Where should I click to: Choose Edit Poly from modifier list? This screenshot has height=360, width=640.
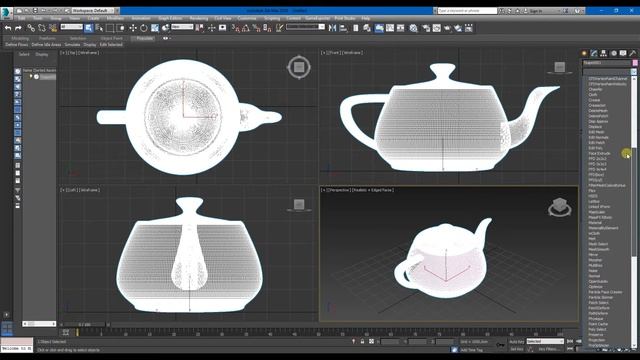coord(596,148)
